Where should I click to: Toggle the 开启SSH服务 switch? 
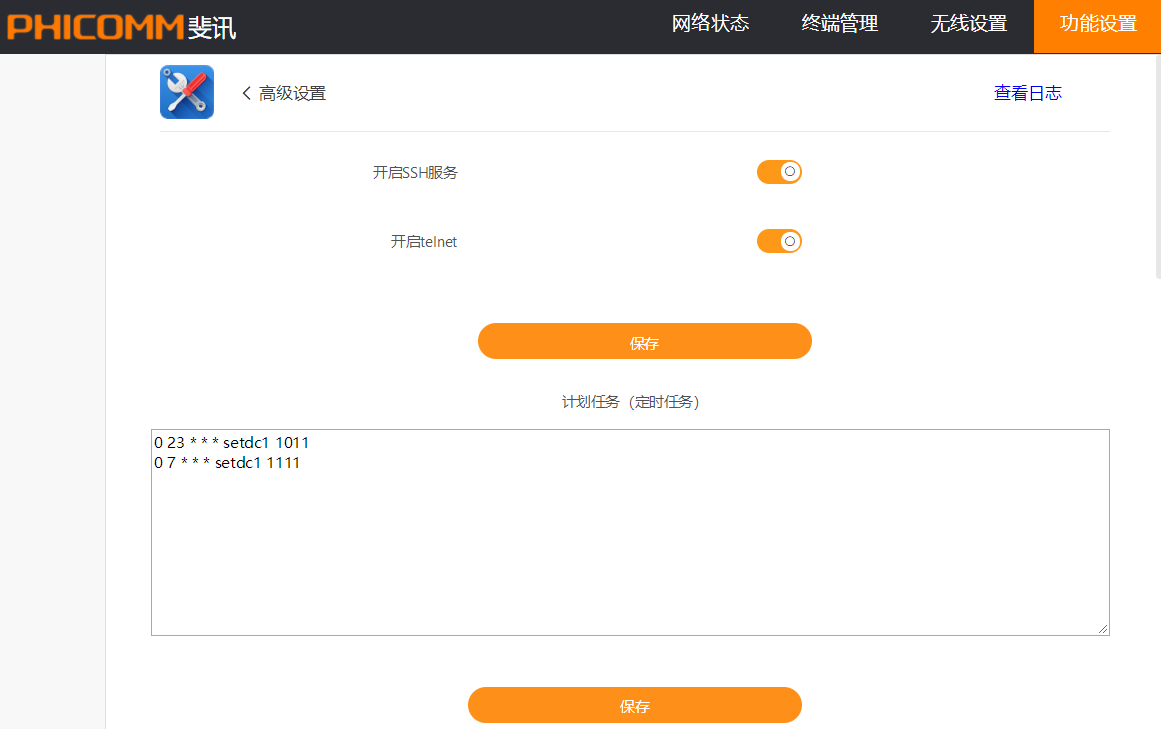779,172
